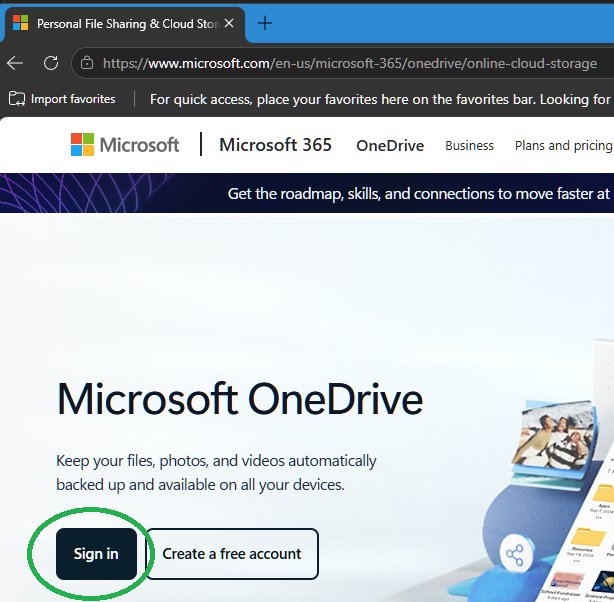The height and width of the screenshot is (602, 614).
Task: Go to OneDrive in site navigation
Action: pos(390,146)
